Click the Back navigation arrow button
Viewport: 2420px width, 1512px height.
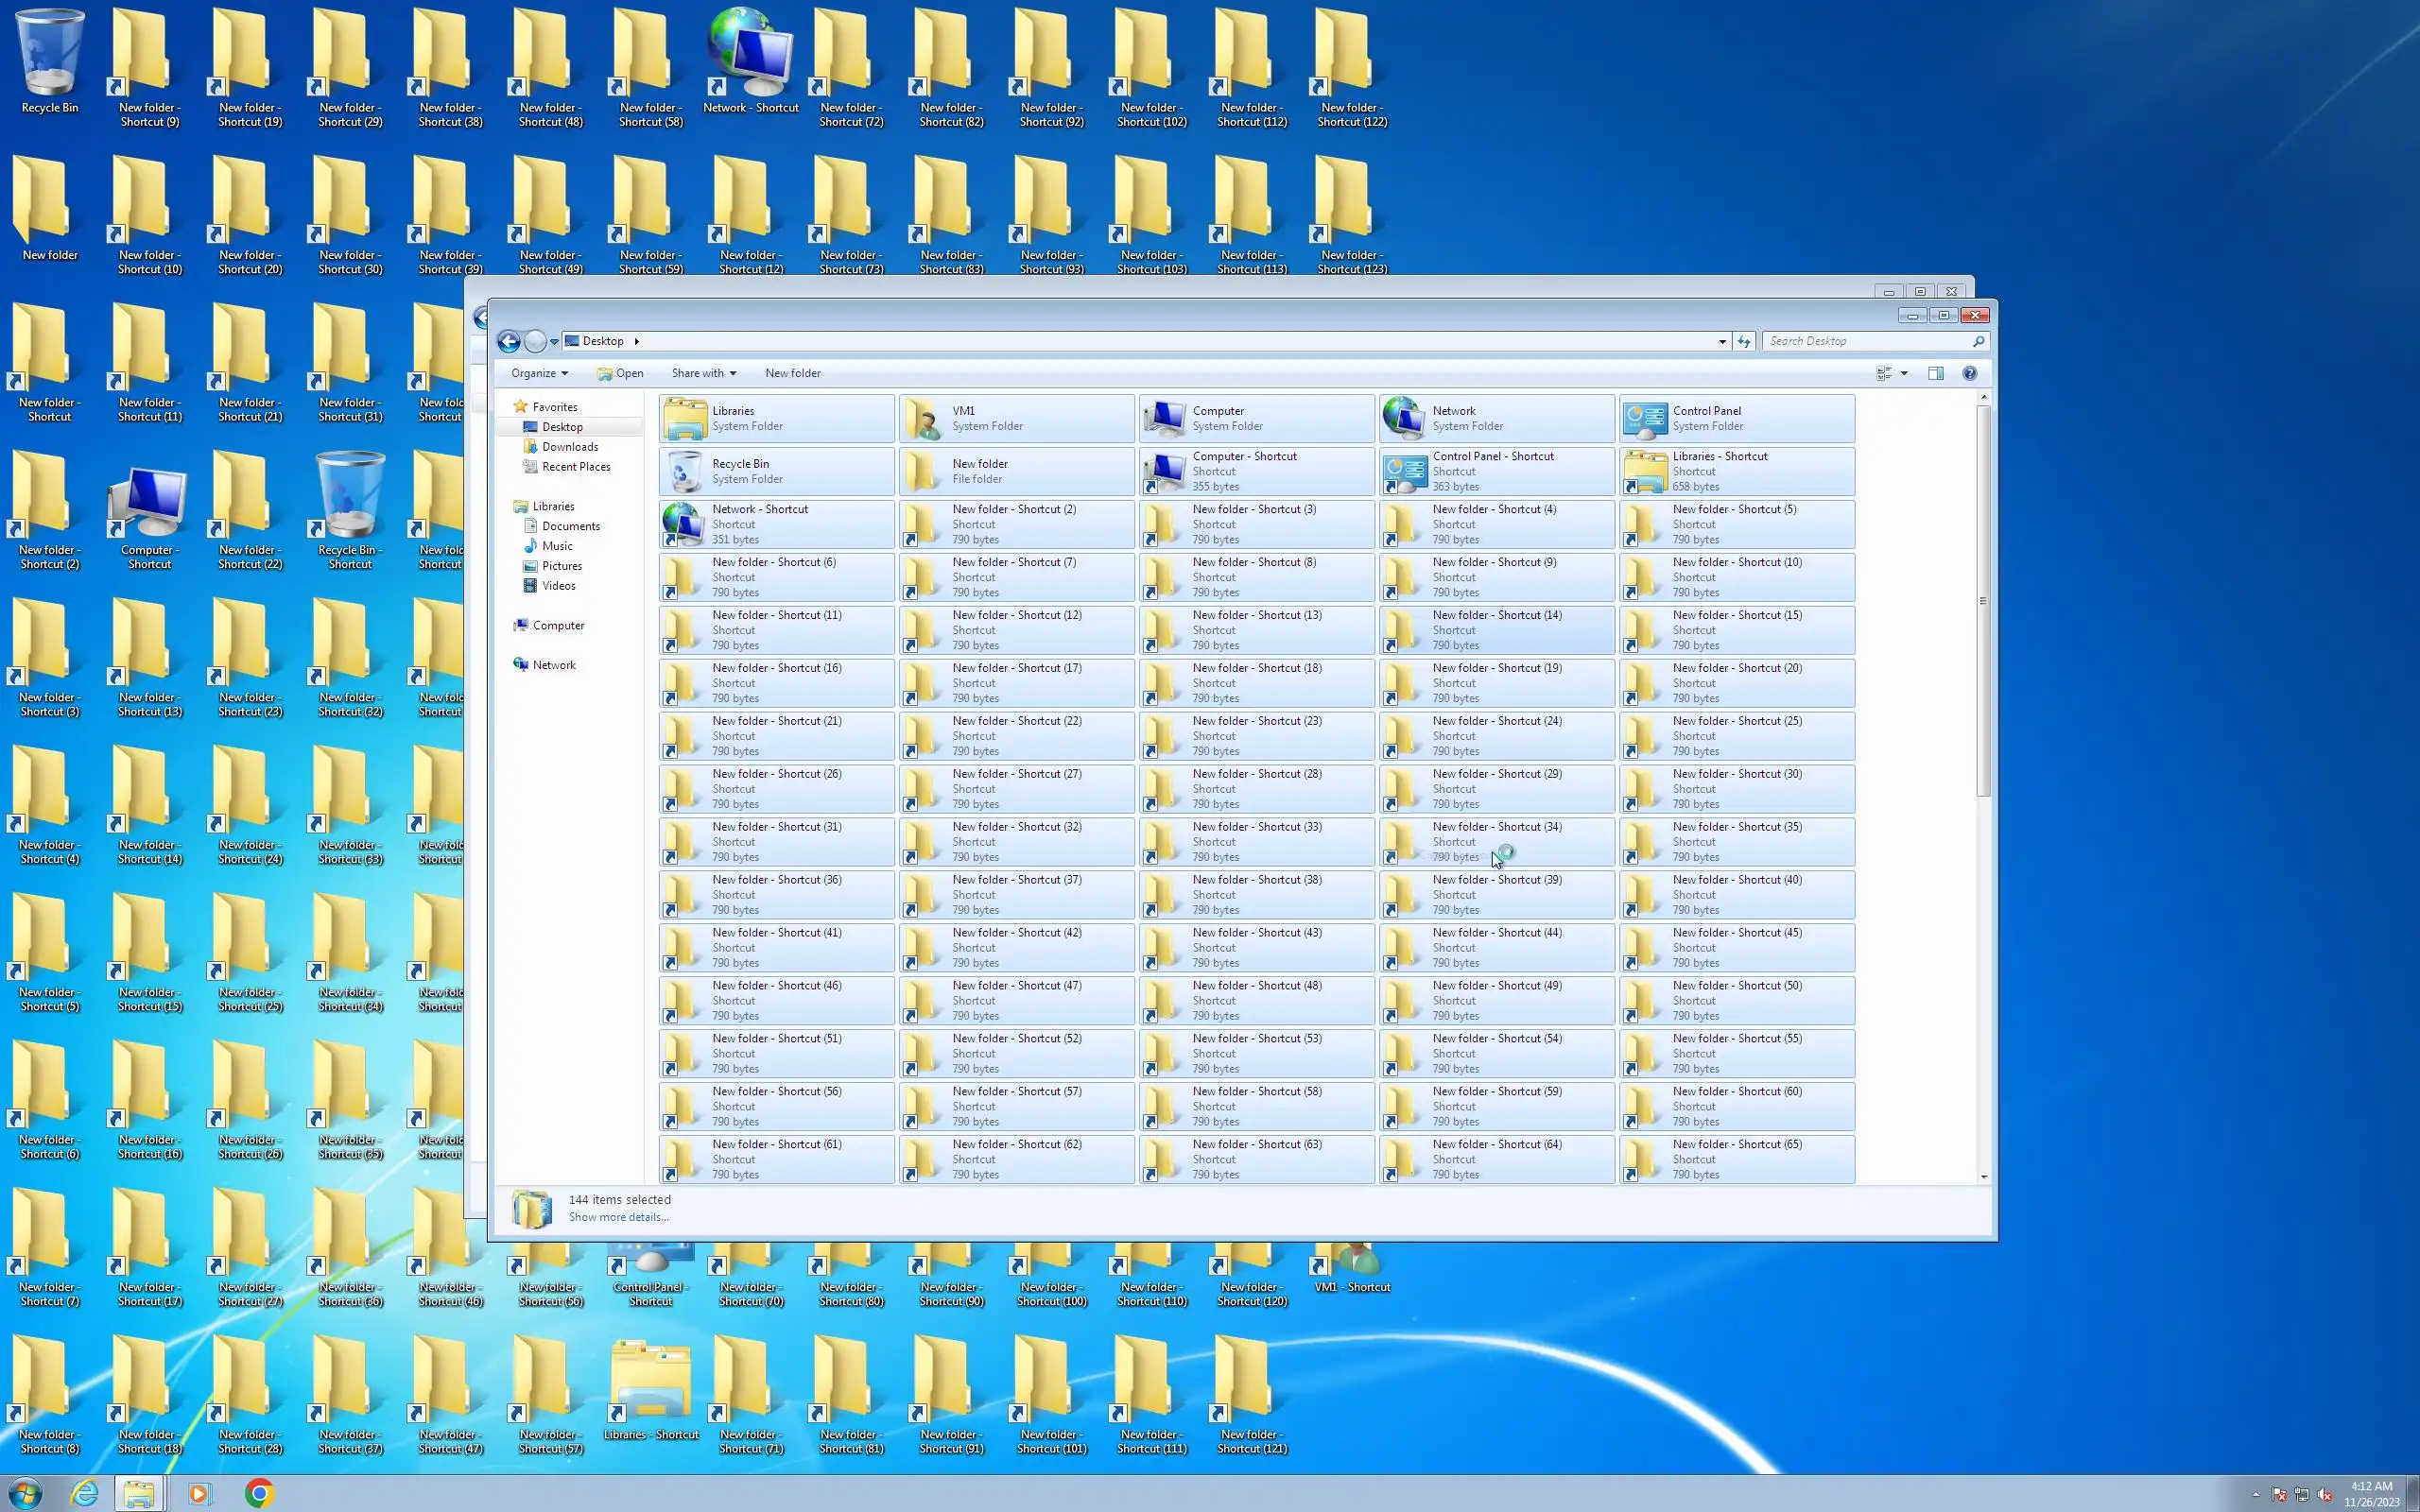(508, 342)
